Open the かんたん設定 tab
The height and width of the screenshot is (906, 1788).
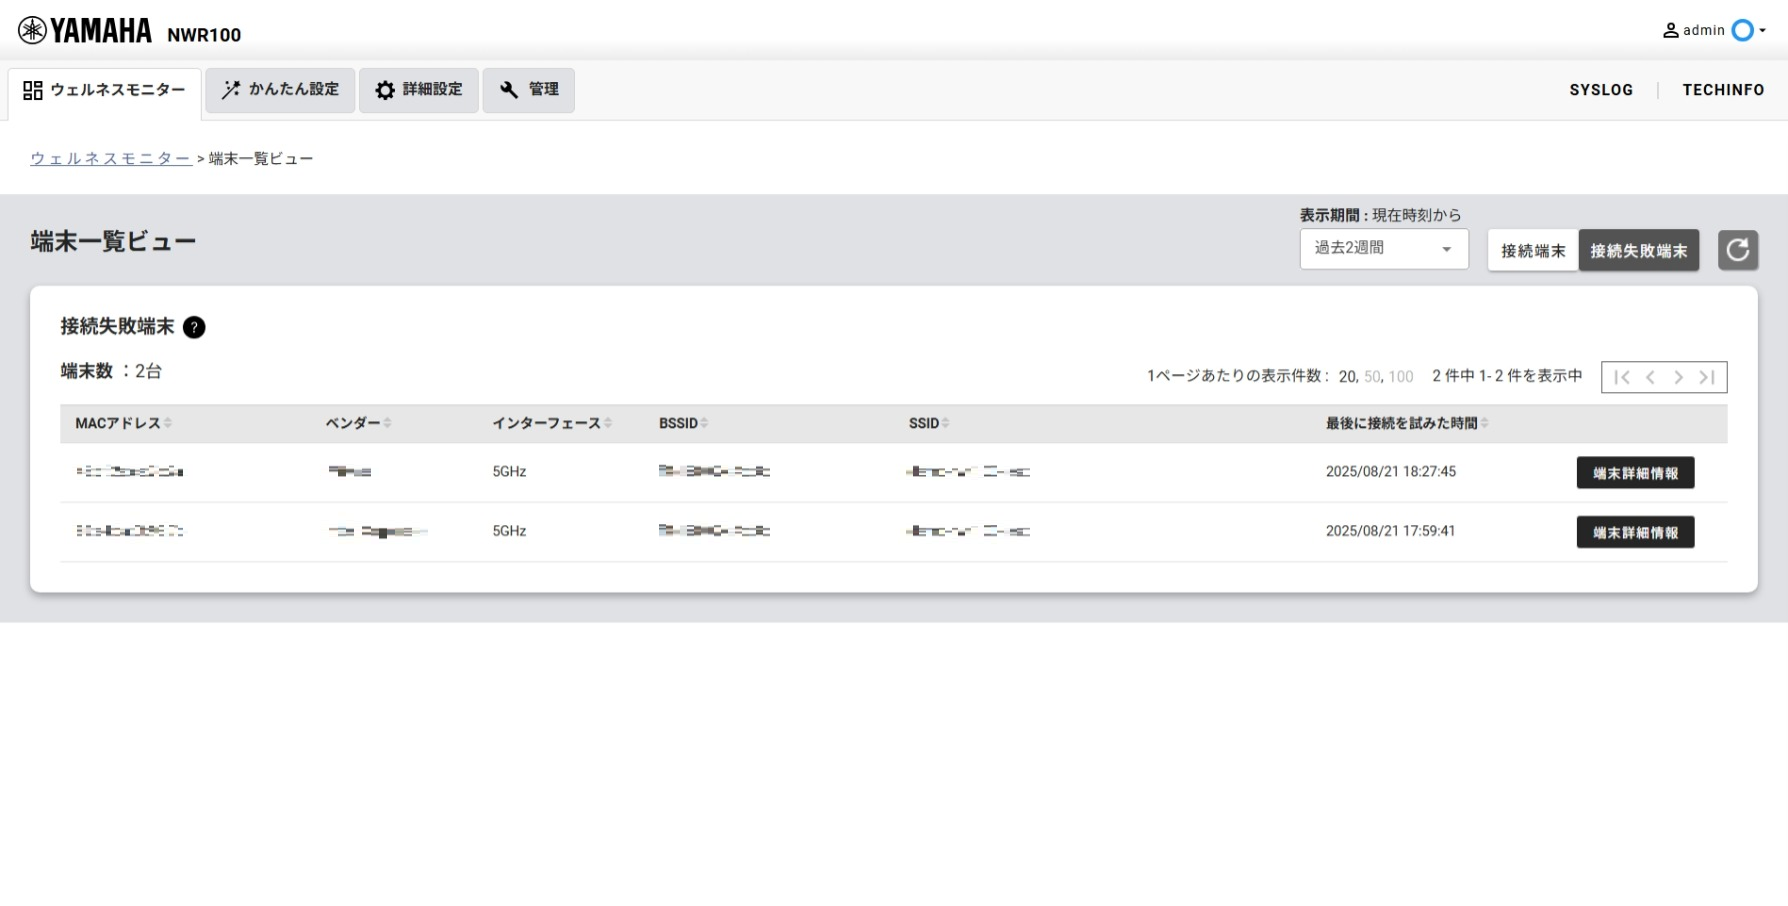(x=280, y=90)
